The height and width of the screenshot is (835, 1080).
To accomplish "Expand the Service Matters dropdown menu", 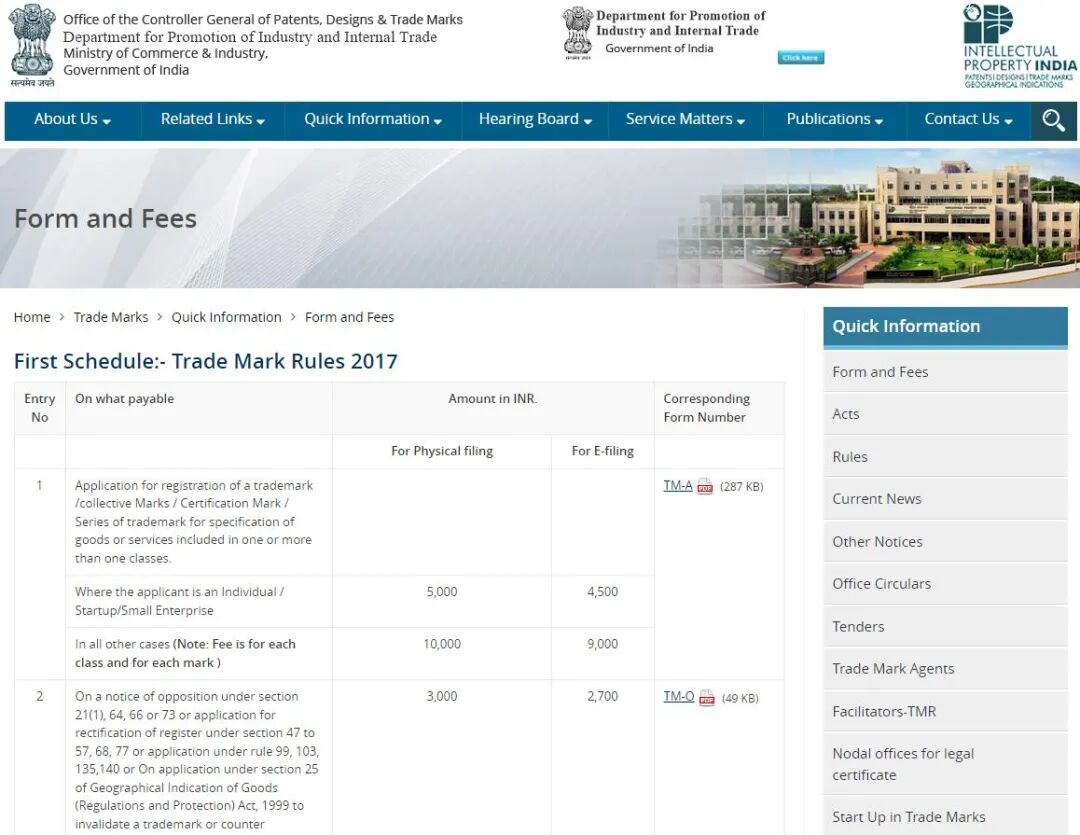I will coord(685,119).
